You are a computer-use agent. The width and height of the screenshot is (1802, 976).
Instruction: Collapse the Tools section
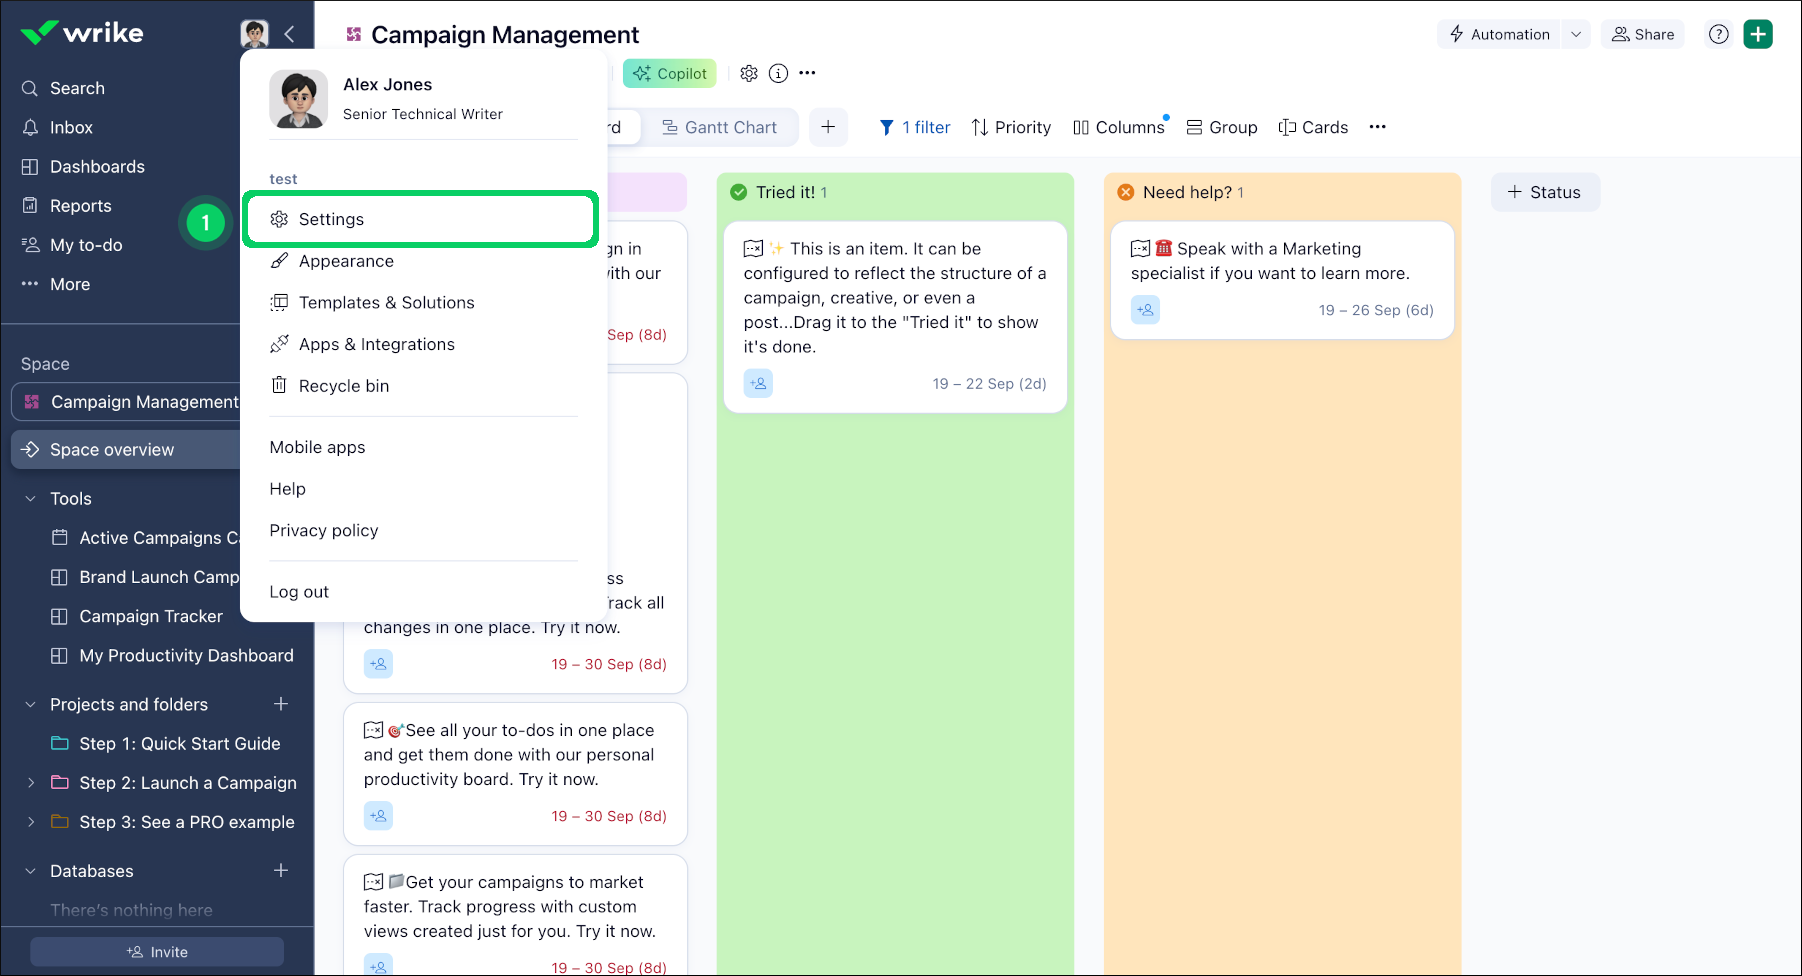30,499
